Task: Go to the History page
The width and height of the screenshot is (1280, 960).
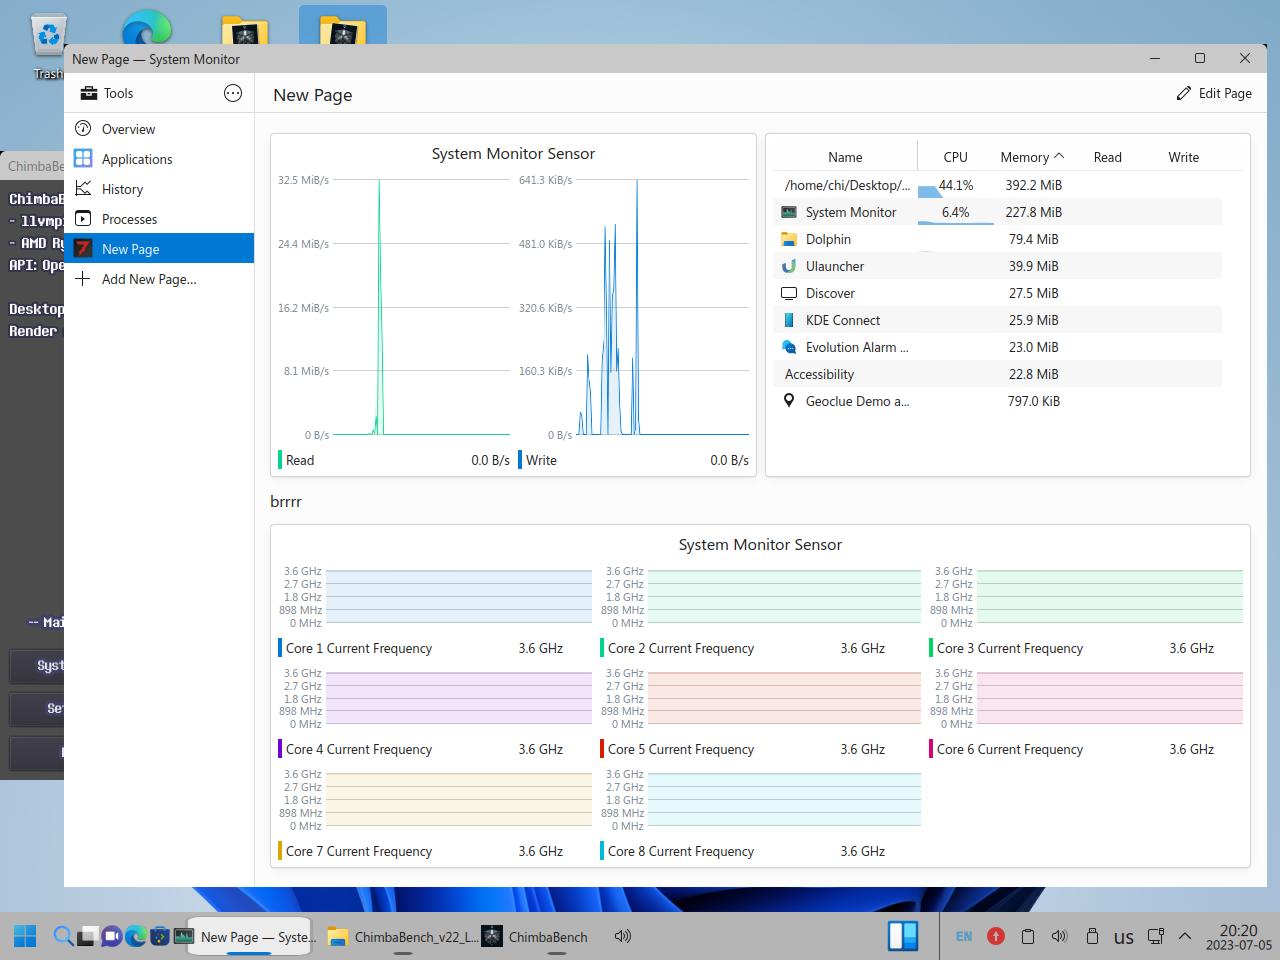Action: tap(122, 189)
